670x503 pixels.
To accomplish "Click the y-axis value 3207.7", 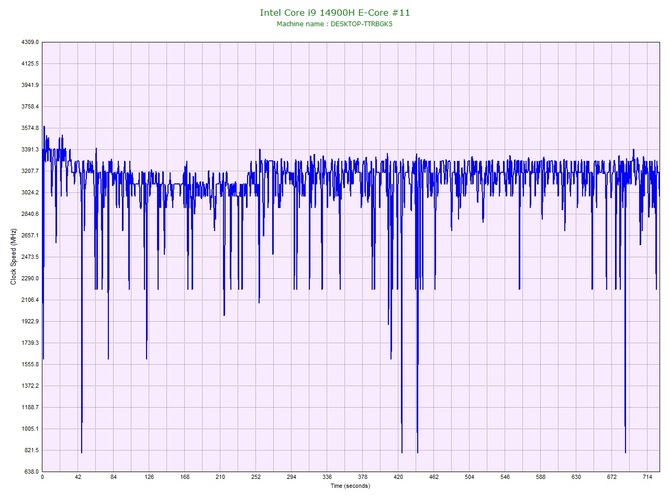I will [30, 171].
